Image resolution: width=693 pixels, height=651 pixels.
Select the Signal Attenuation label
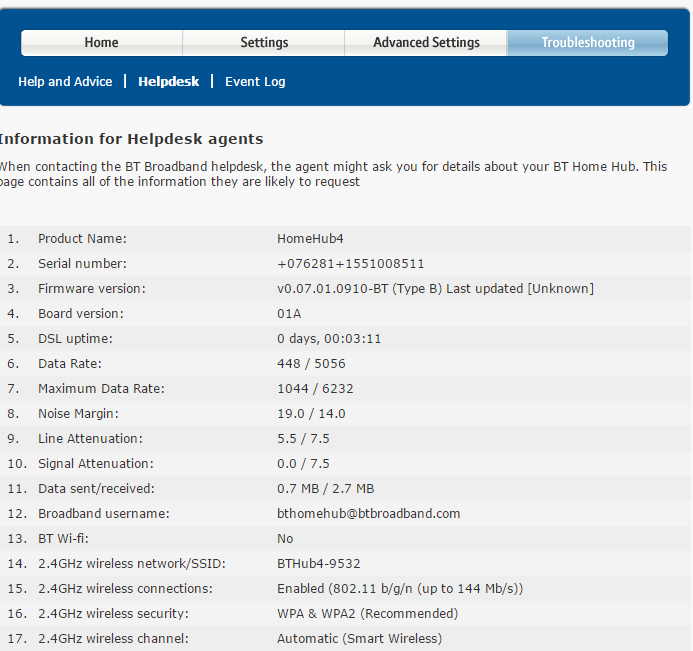[x=96, y=464]
